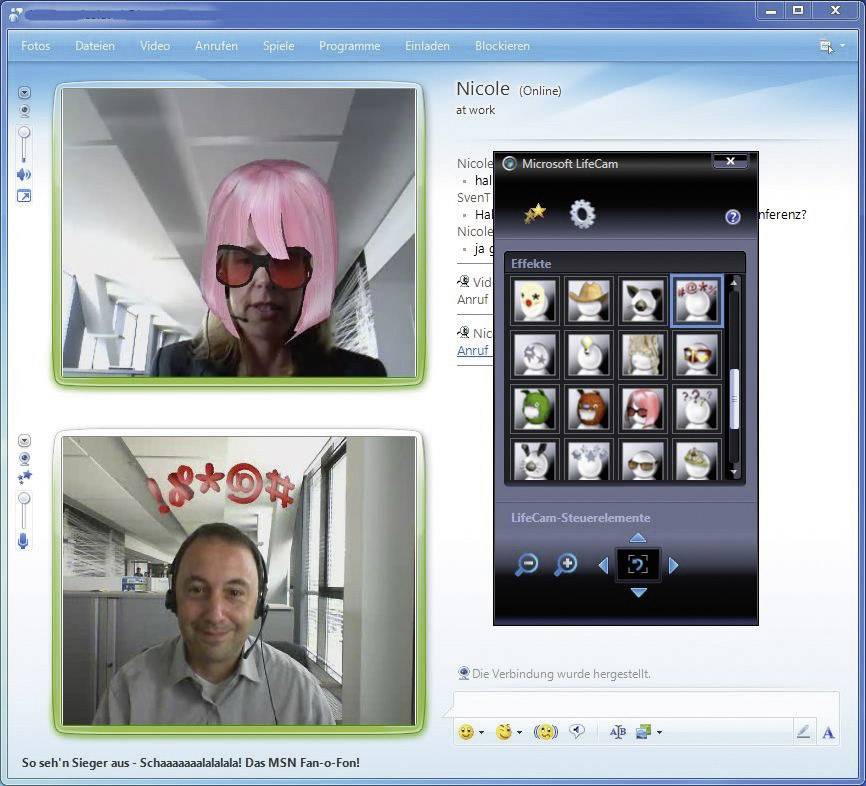This screenshot has height=786, width=866.
Task: Expand the emoticon picker dropdown
Action: [x=481, y=732]
